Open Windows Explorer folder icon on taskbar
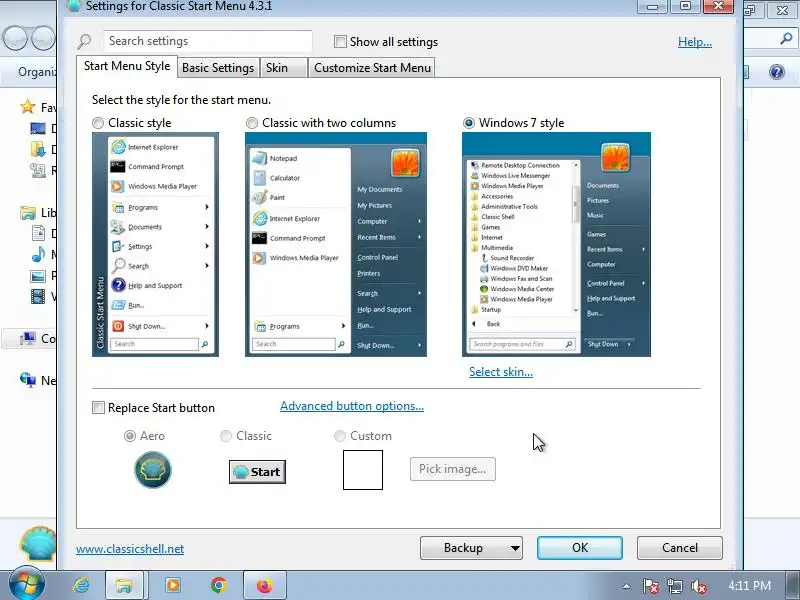The width and height of the screenshot is (800, 600). pyautogui.click(x=124, y=585)
